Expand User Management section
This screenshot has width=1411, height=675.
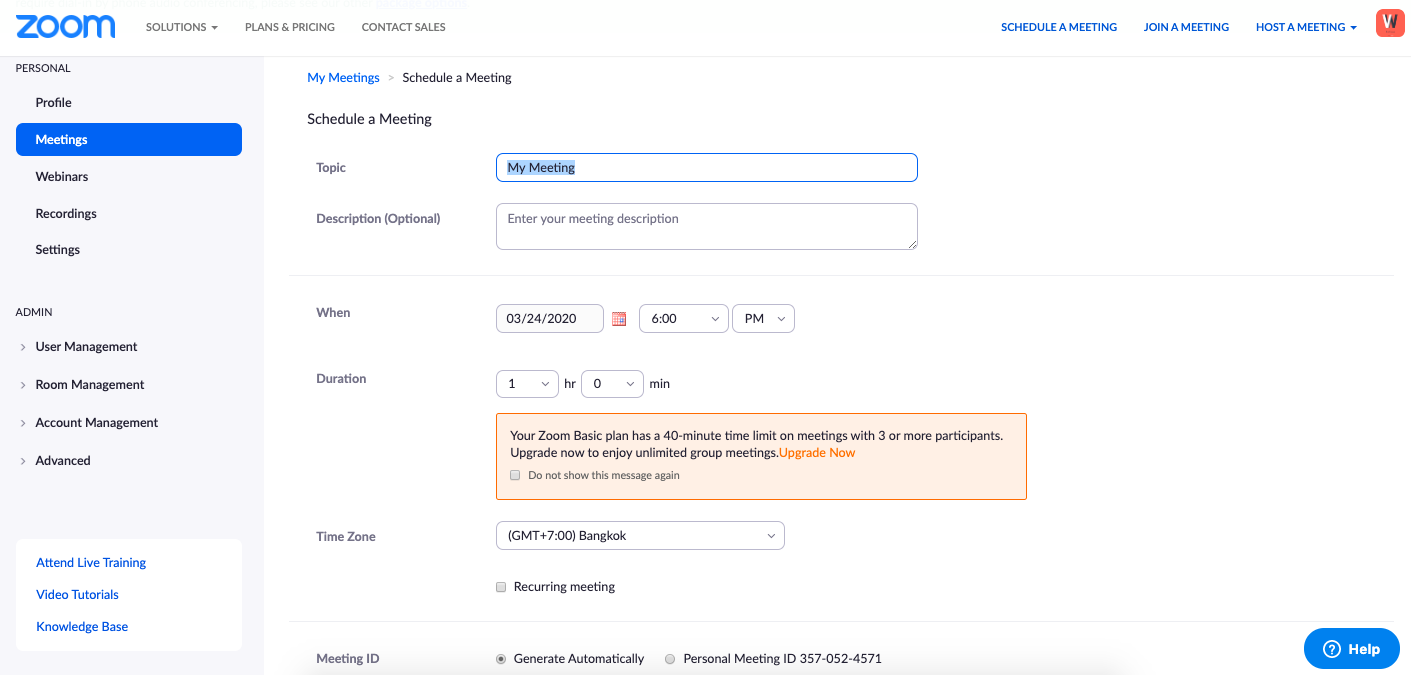coord(86,347)
